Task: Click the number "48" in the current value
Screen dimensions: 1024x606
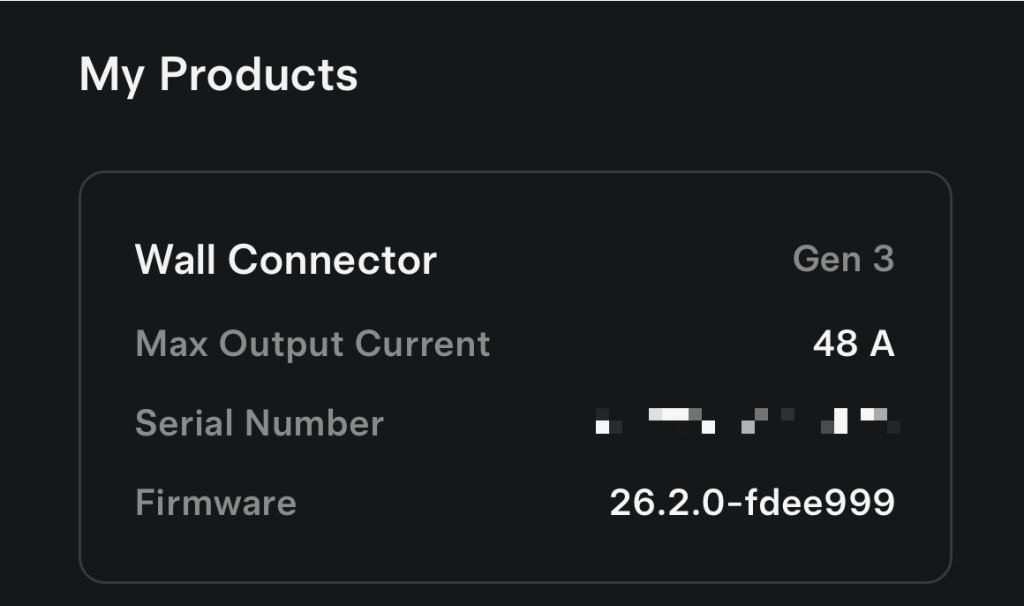Action: tap(835, 344)
